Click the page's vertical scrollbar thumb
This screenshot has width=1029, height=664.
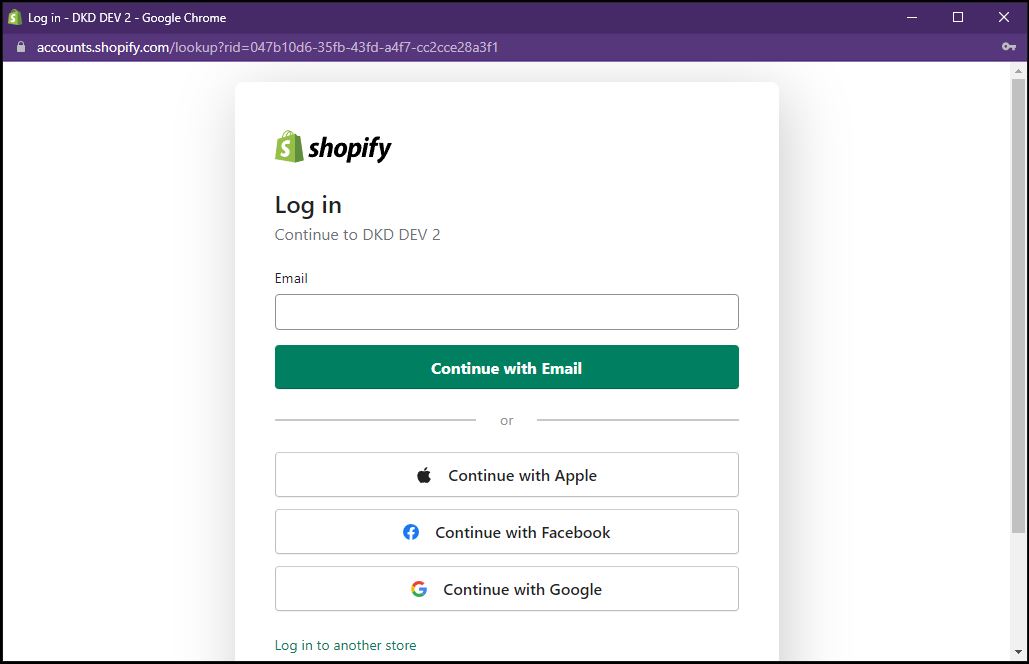coord(1018,305)
